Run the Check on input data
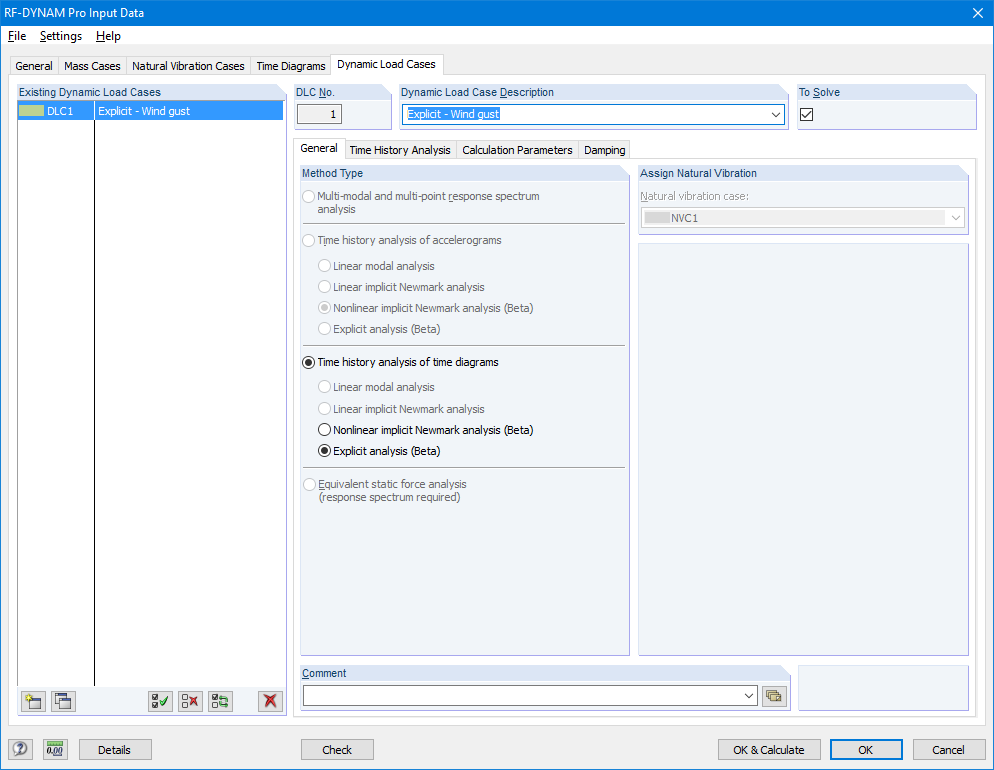Viewport: 994px width, 770px height. [x=337, y=749]
